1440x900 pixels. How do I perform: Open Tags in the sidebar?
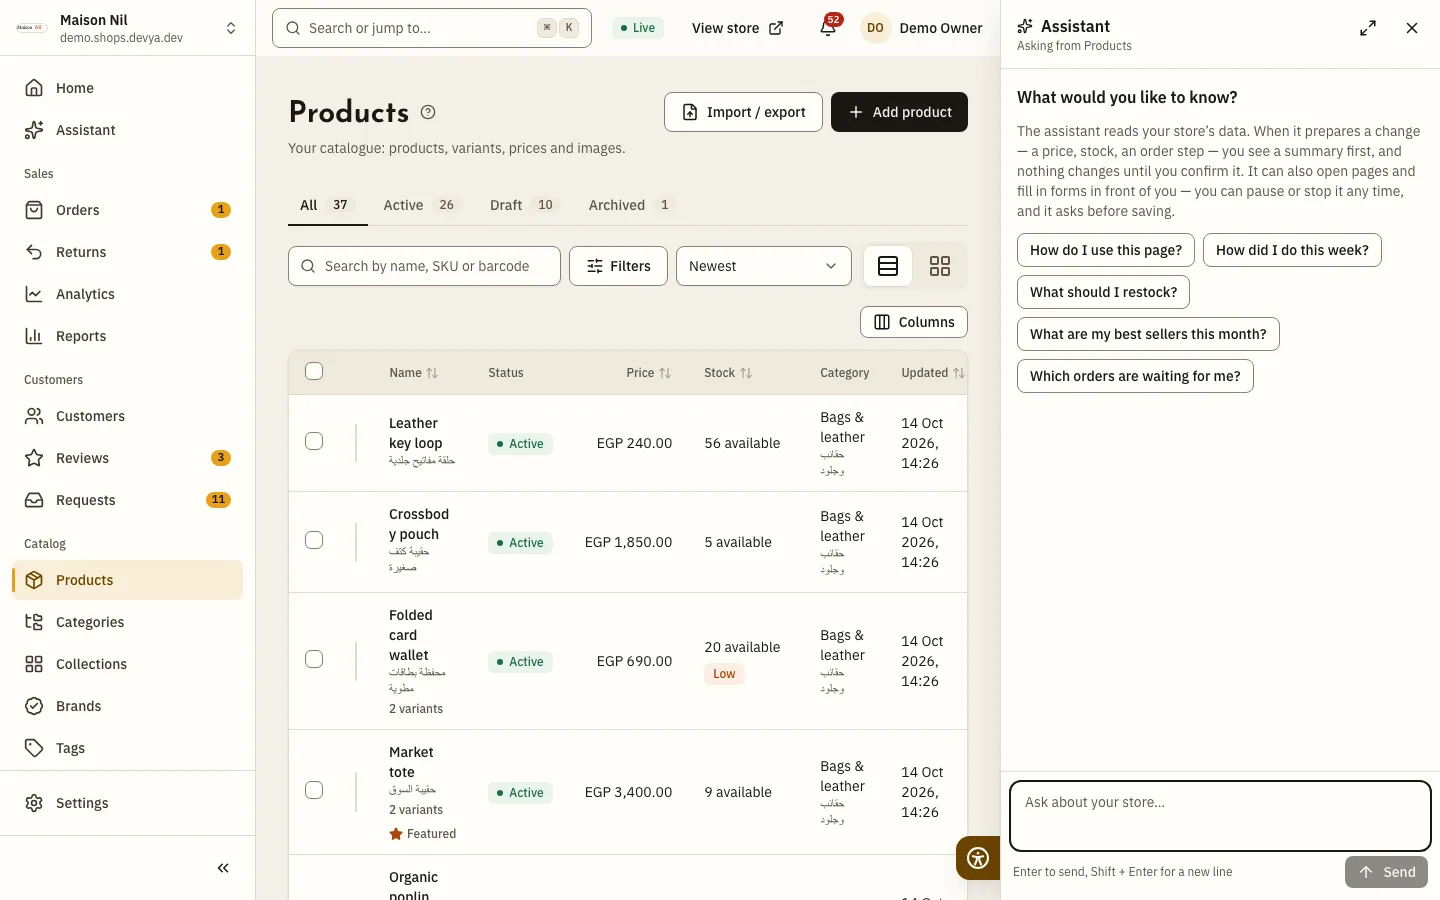128,748
